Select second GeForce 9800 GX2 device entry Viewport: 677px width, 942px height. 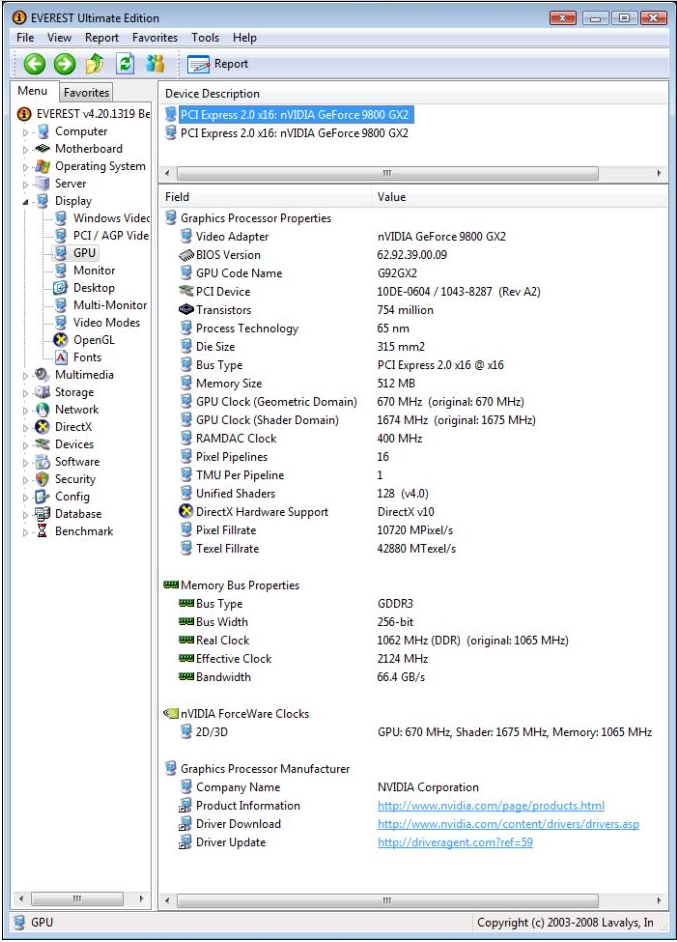click(x=294, y=133)
